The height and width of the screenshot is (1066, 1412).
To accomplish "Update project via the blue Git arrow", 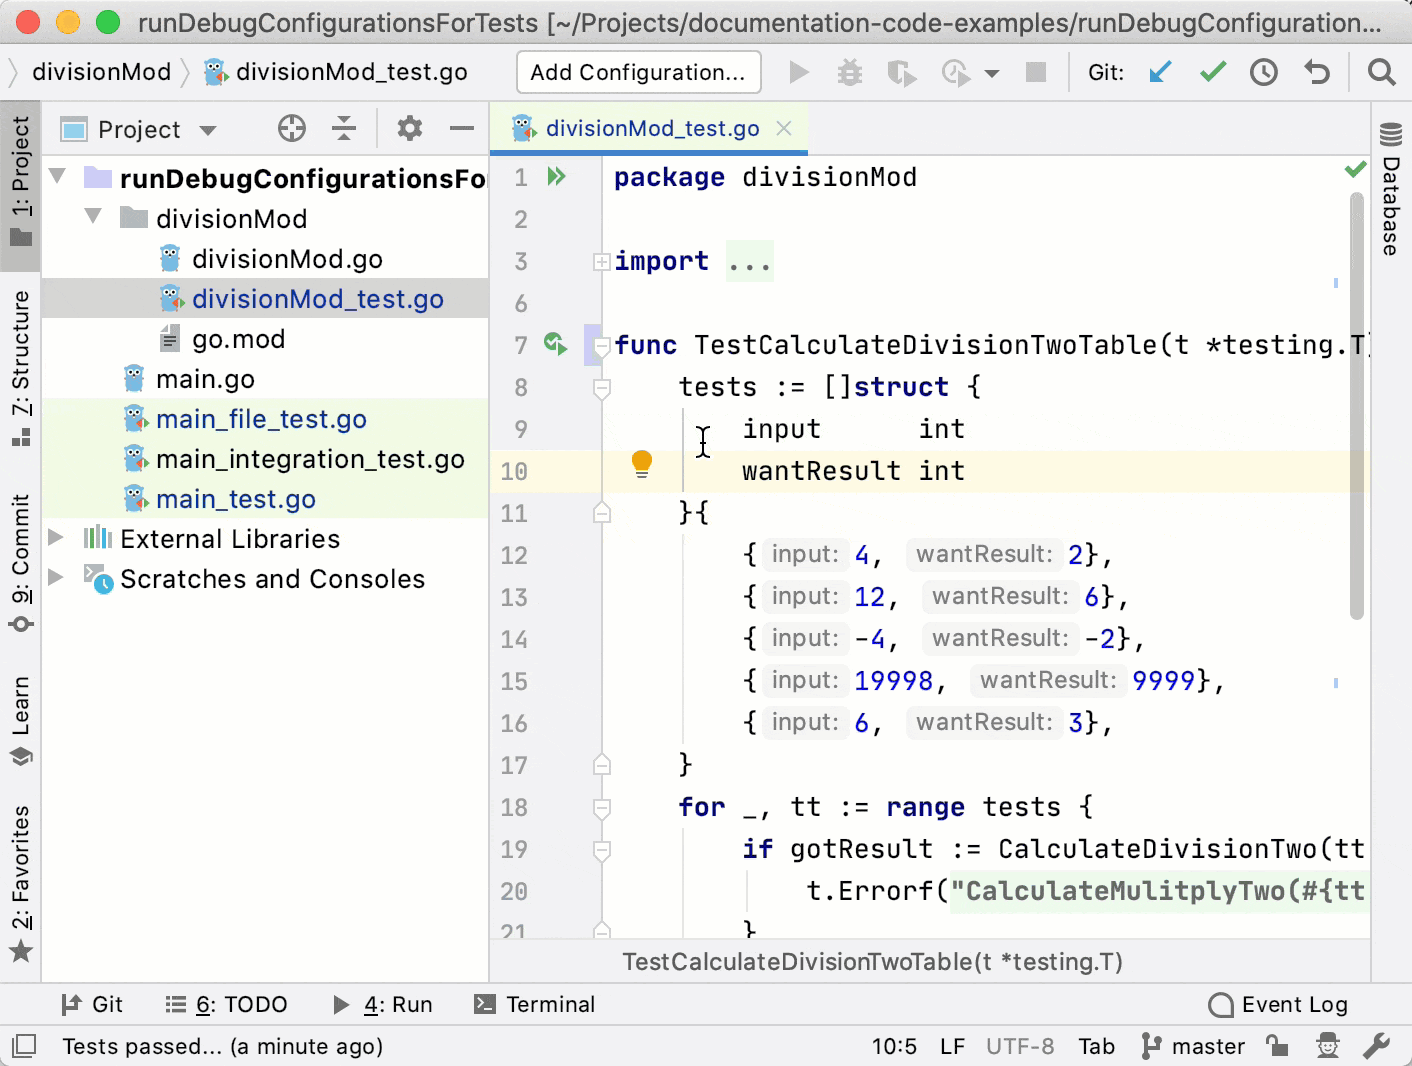I will 1160,72.
